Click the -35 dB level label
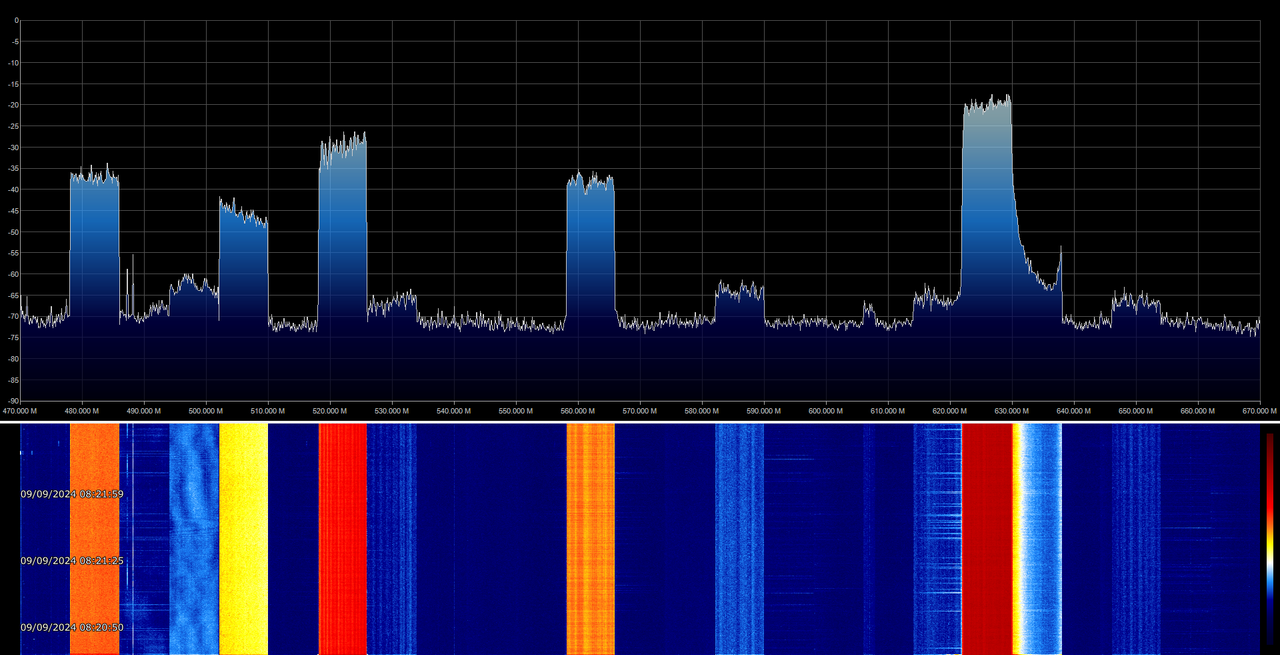This screenshot has height=655, width=1280. click(14, 169)
